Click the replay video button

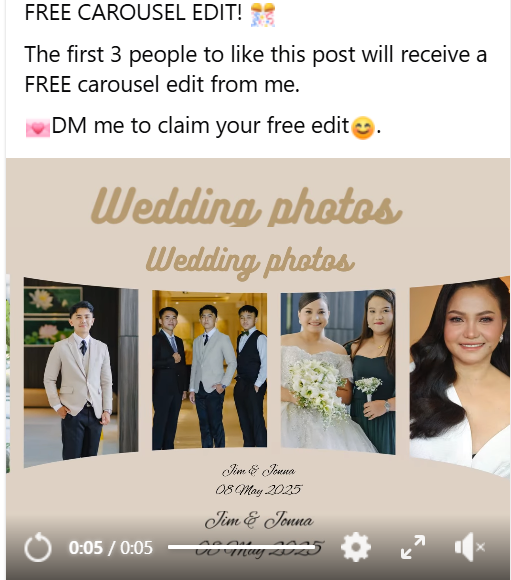click(x=37, y=547)
